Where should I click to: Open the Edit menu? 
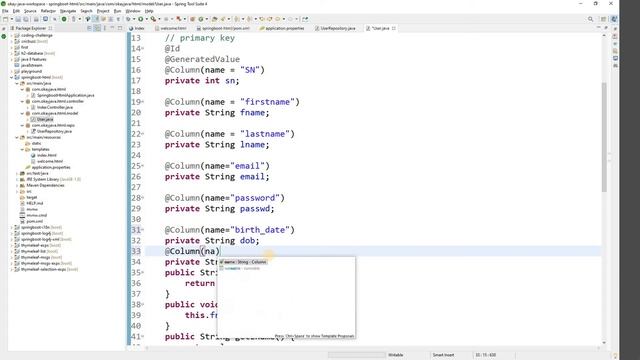point(16,11)
